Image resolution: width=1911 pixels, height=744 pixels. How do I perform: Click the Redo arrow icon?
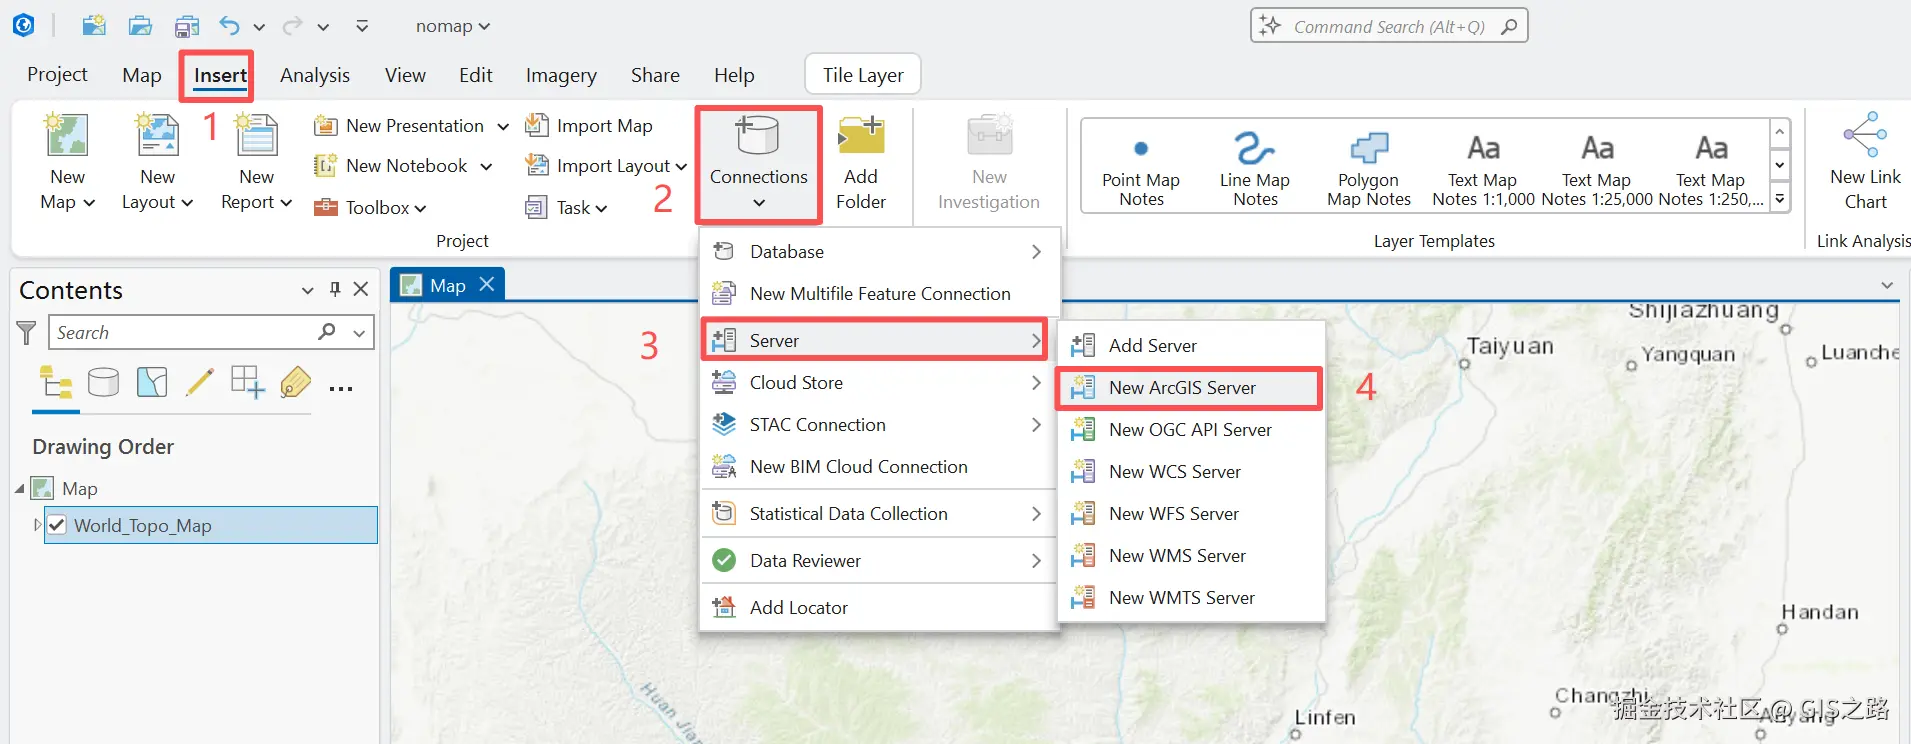(292, 26)
